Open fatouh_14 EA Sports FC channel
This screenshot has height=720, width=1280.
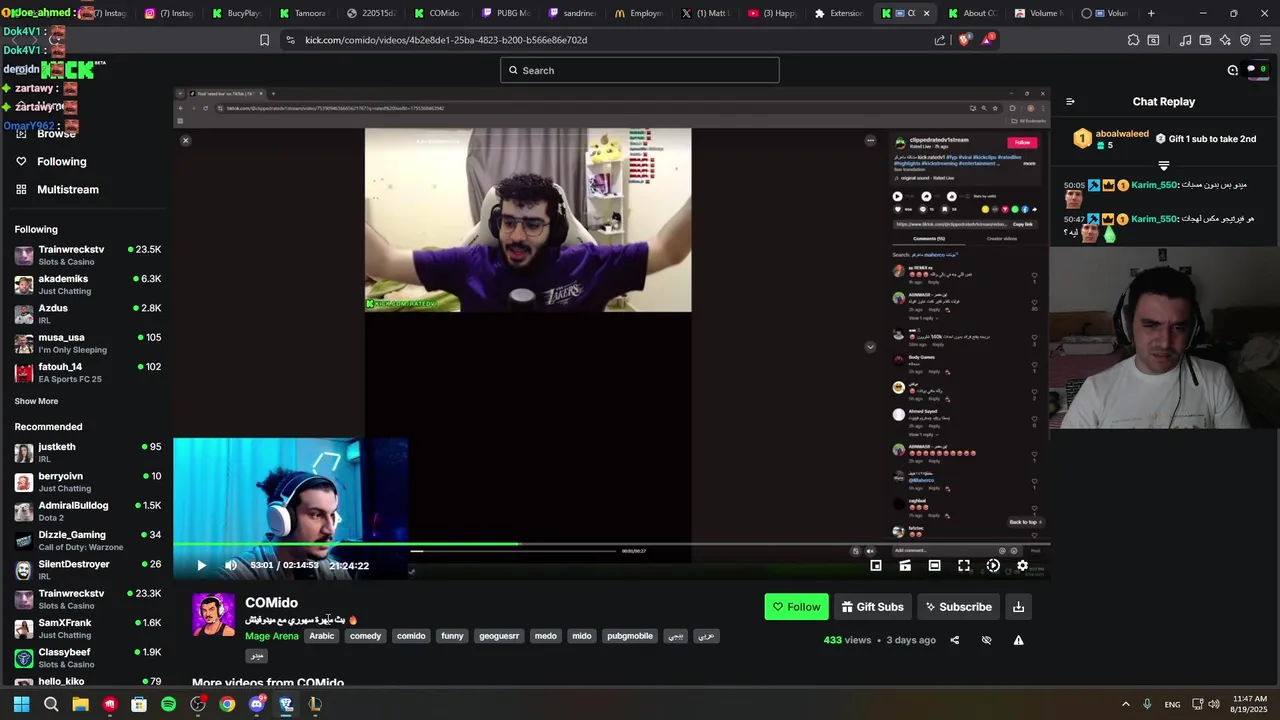point(88,372)
